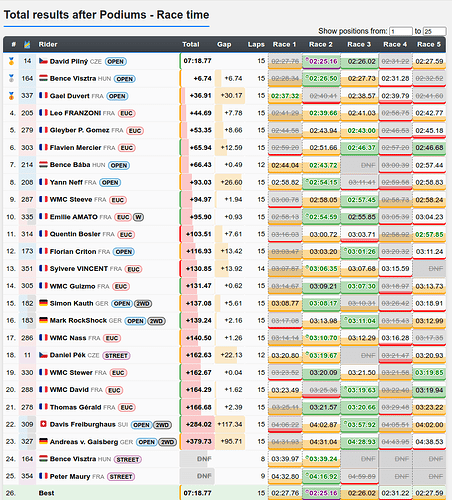The height and width of the screenshot is (500, 452).
Task: Click the vest number column header icon
Action: tap(27, 44)
